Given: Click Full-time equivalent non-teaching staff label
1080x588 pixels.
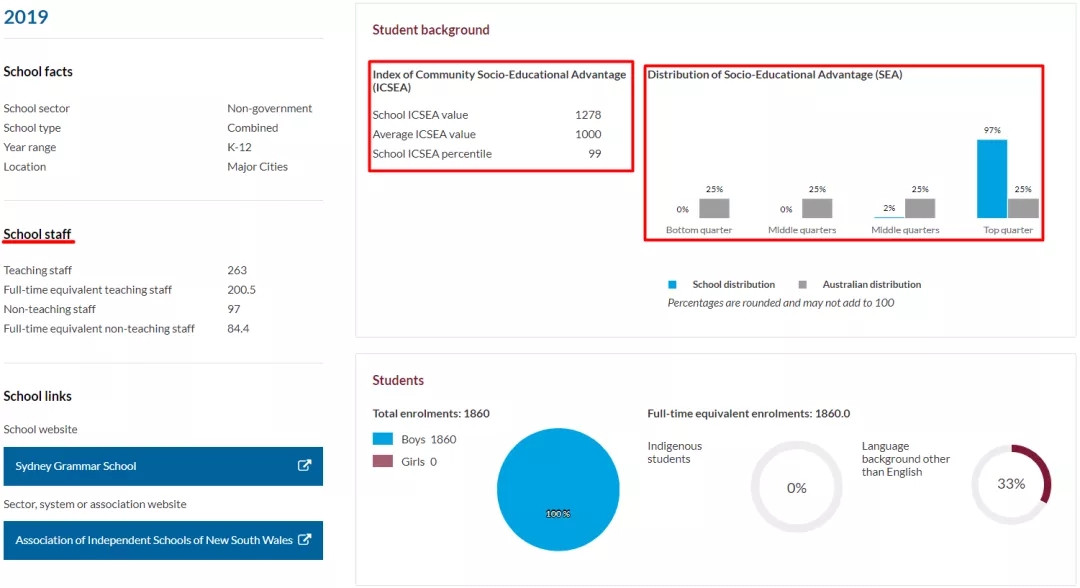Looking at the screenshot, I should 99,328.
